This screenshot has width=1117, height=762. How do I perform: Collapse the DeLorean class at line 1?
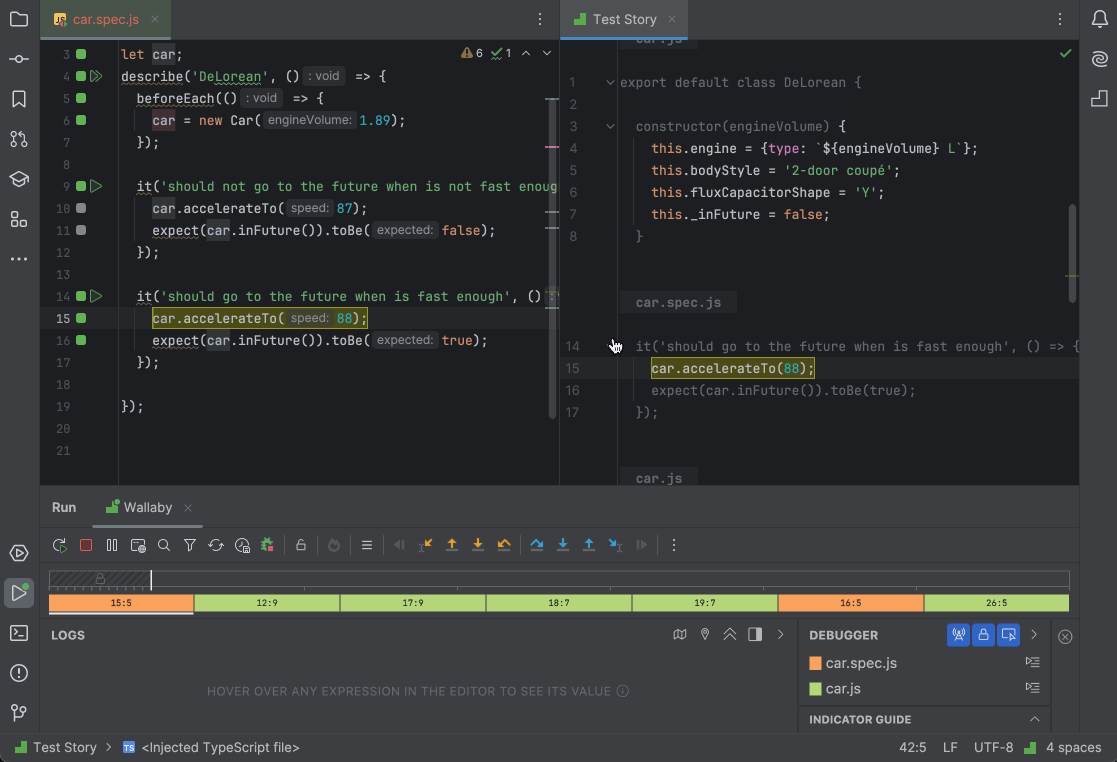[x=608, y=82]
